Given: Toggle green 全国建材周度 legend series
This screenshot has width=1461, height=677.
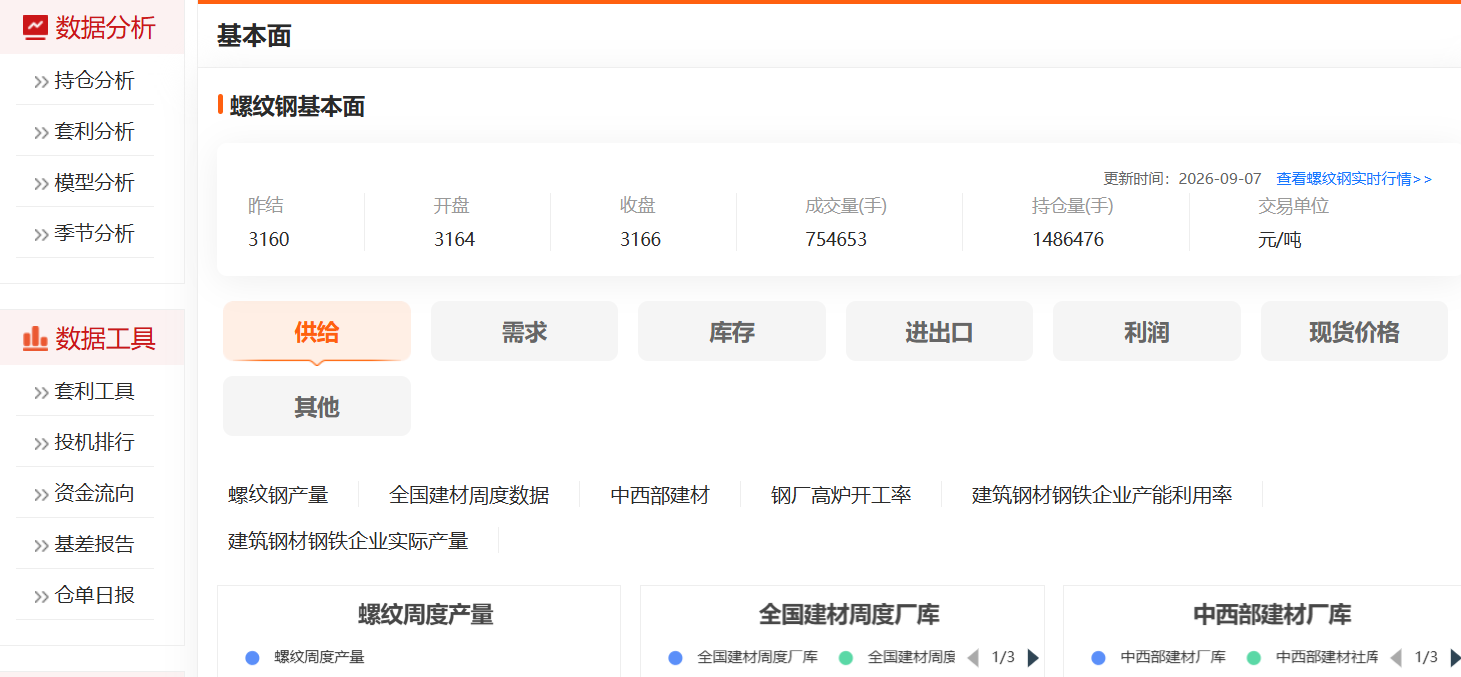Looking at the screenshot, I should click(x=897, y=657).
